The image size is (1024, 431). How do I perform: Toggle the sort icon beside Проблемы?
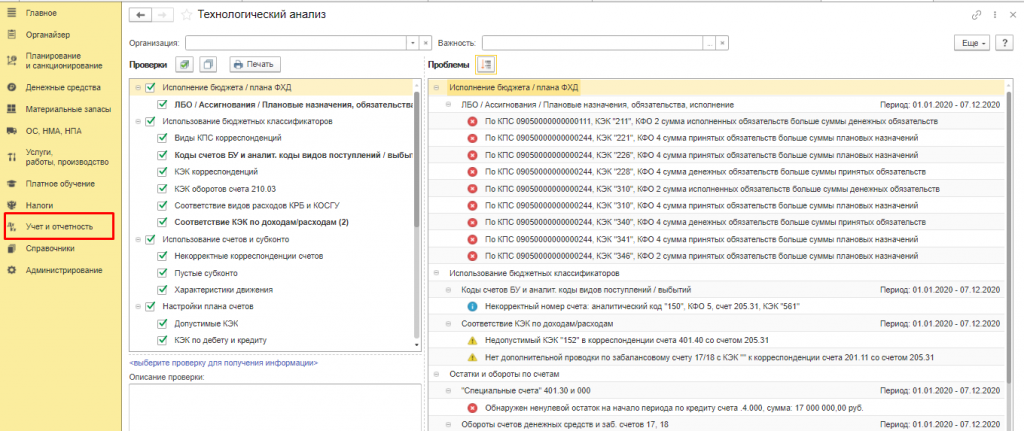(486, 64)
